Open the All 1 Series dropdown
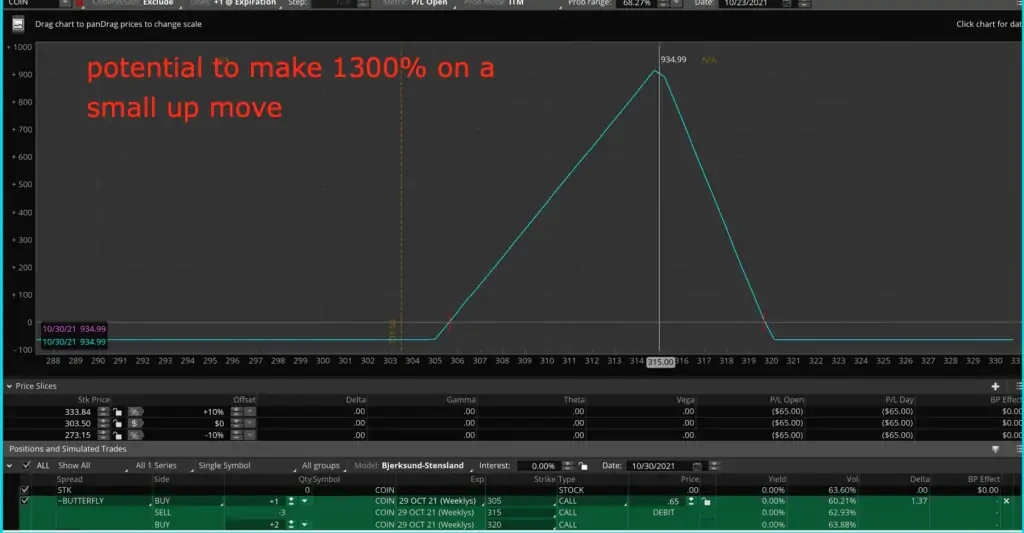This screenshot has height=533, width=1024. coord(163,466)
